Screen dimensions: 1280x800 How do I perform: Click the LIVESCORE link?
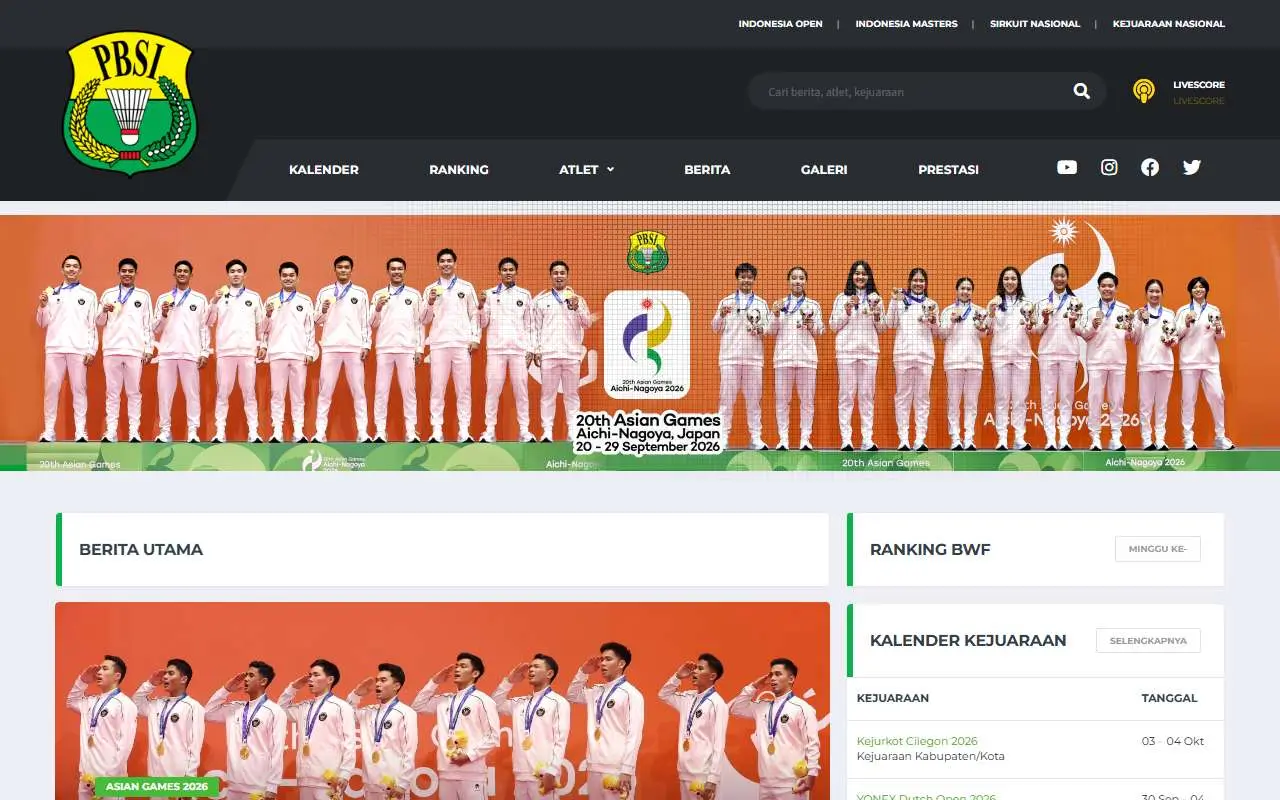pos(1199,85)
